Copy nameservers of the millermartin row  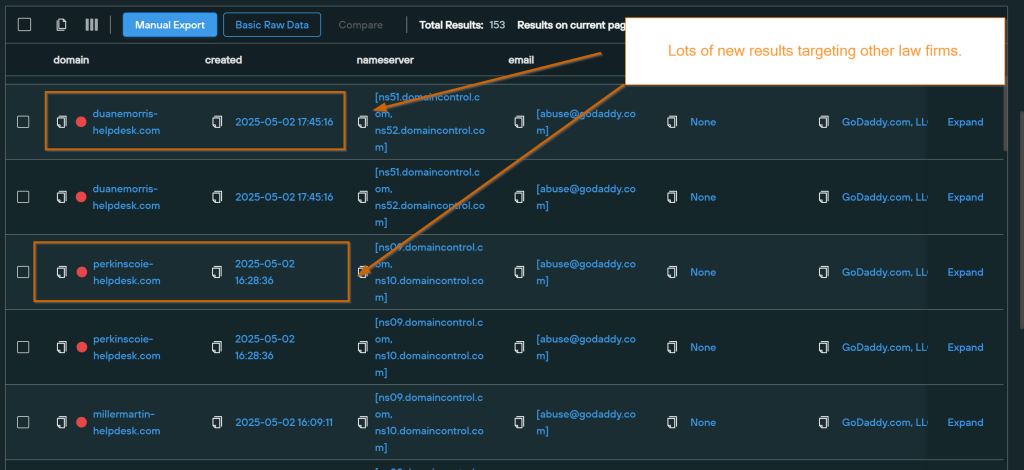(x=363, y=422)
